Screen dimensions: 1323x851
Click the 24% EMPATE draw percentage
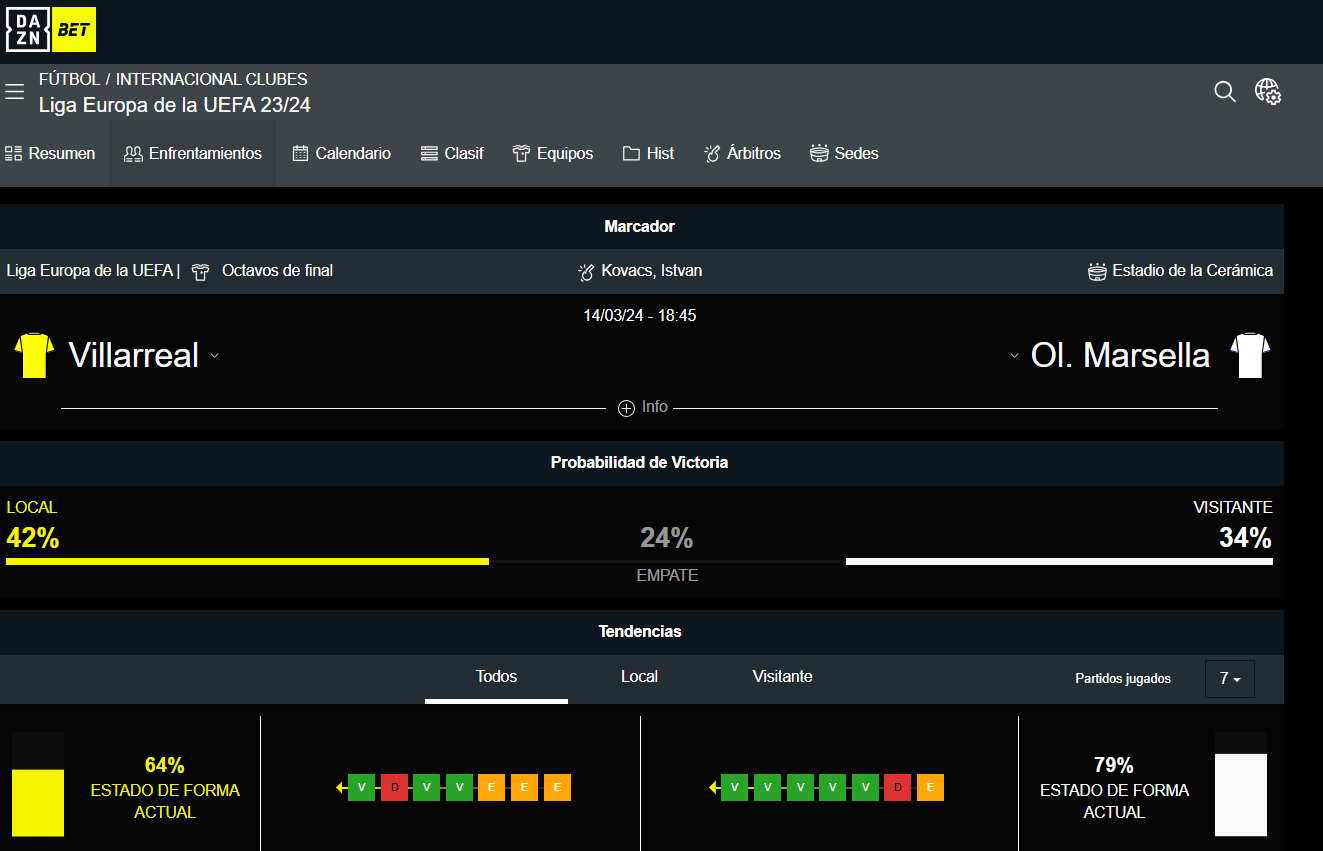click(667, 539)
